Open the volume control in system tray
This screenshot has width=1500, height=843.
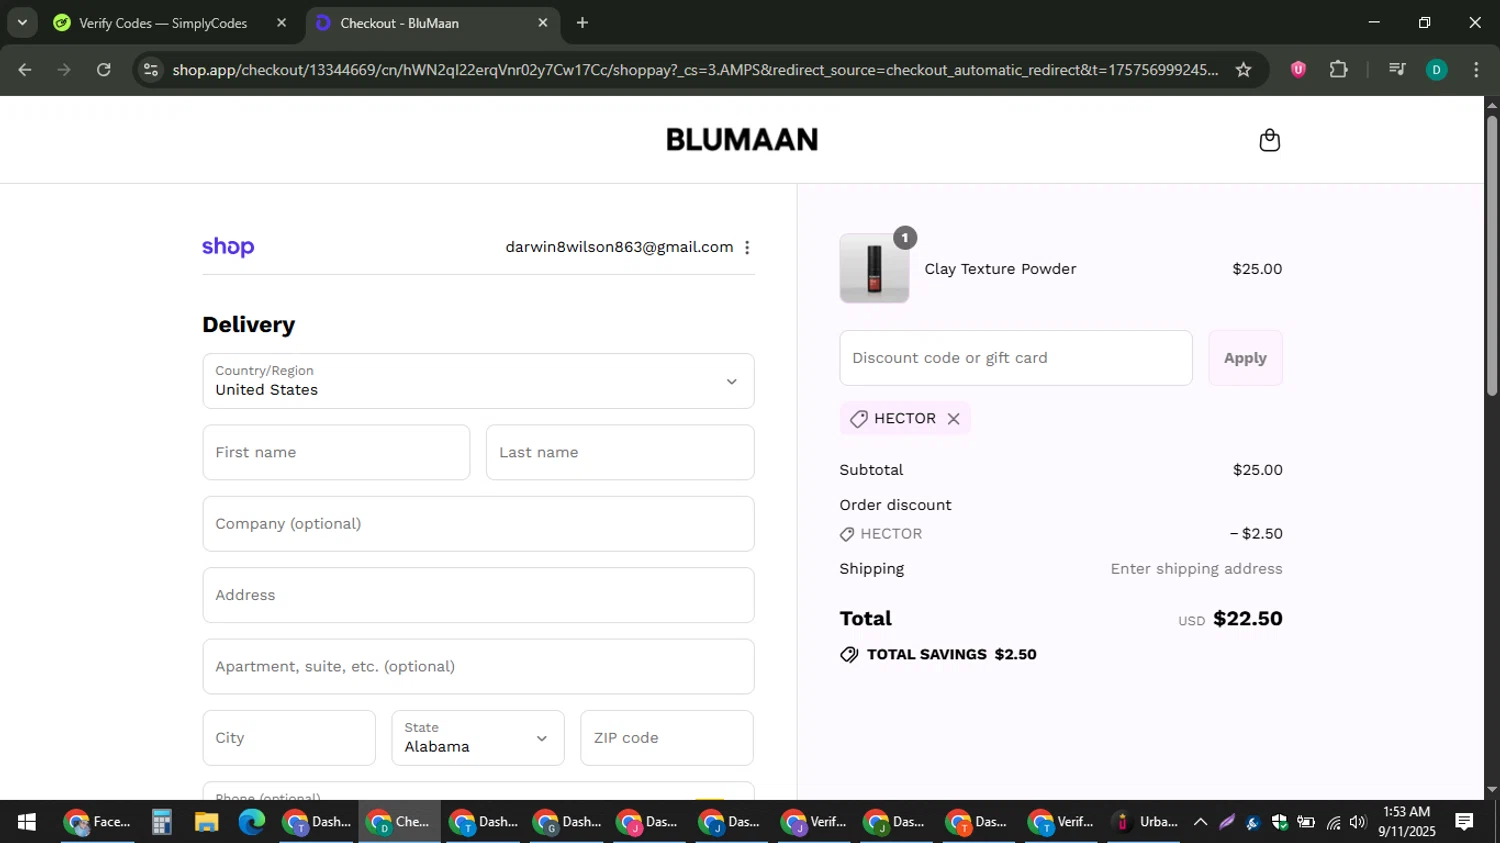1358,822
